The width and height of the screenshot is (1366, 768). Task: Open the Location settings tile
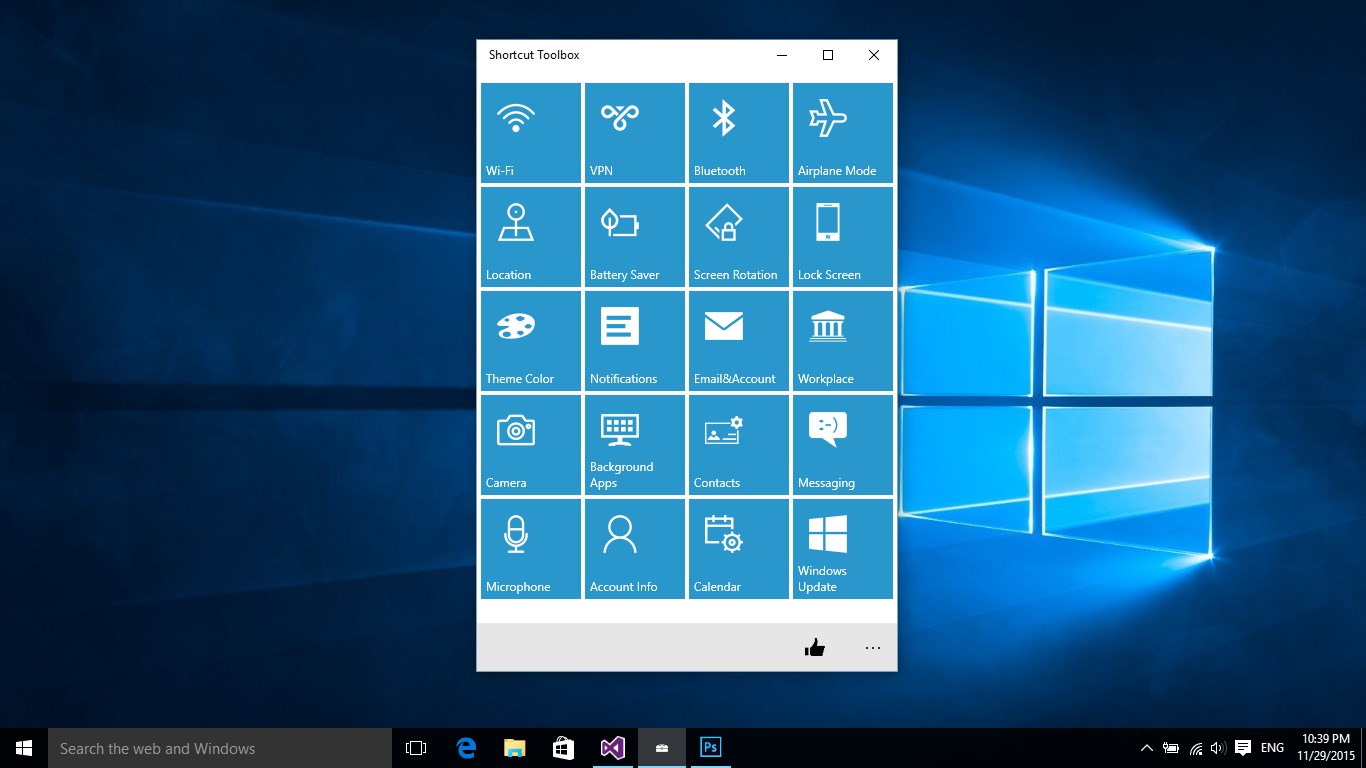click(x=531, y=237)
